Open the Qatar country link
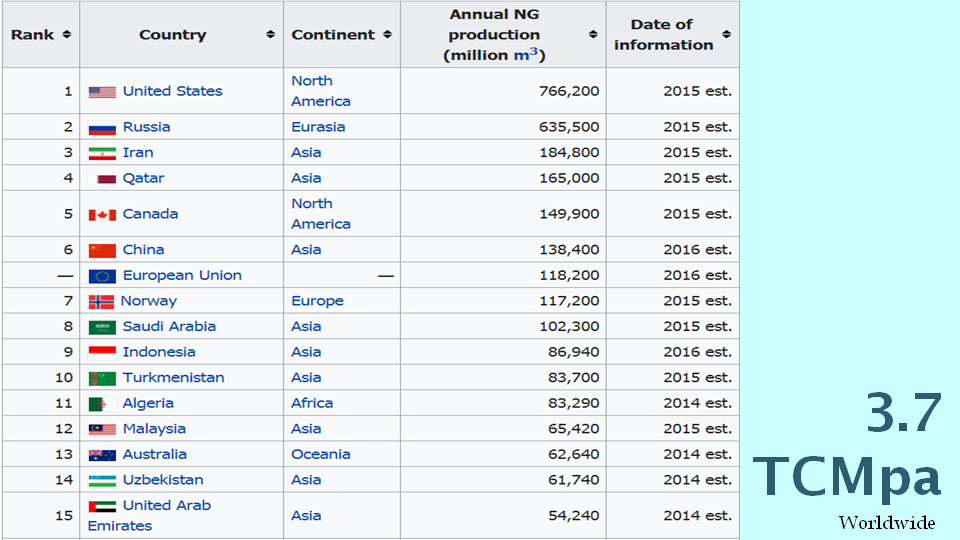Viewport: 960px width, 540px height. click(x=143, y=178)
